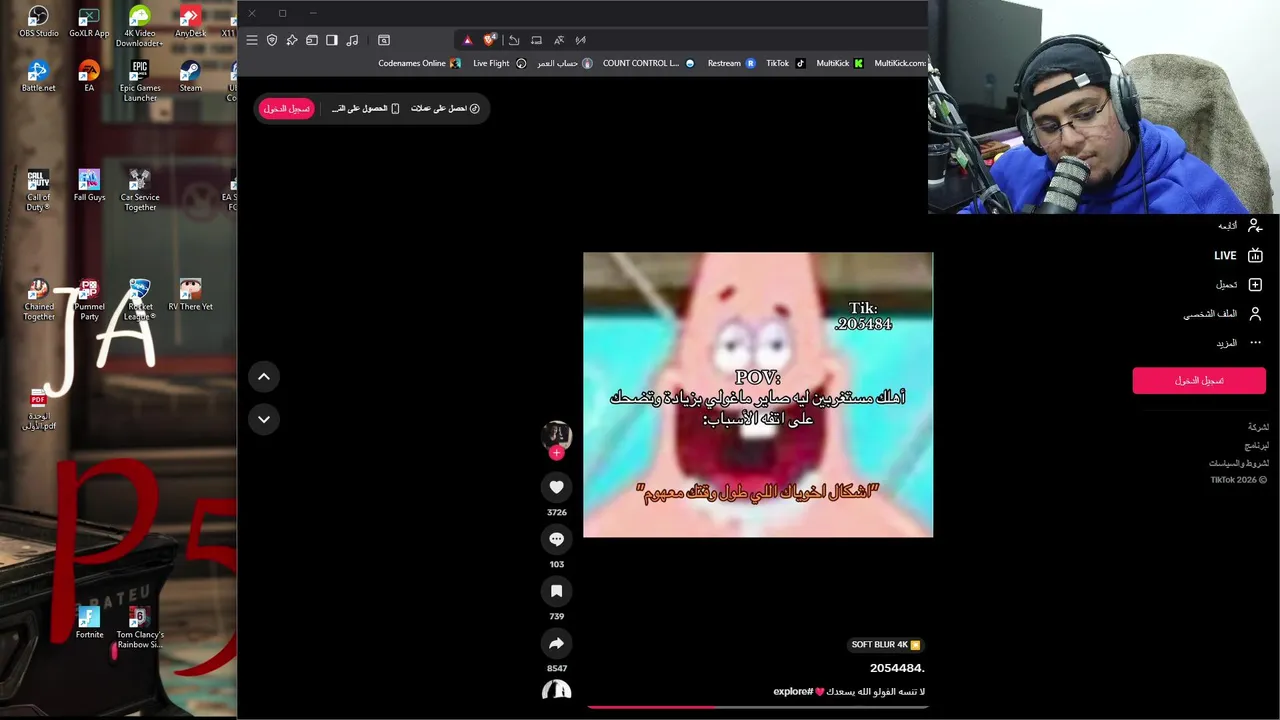Open Following feed in TikTok sidebar

[1239, 226]
